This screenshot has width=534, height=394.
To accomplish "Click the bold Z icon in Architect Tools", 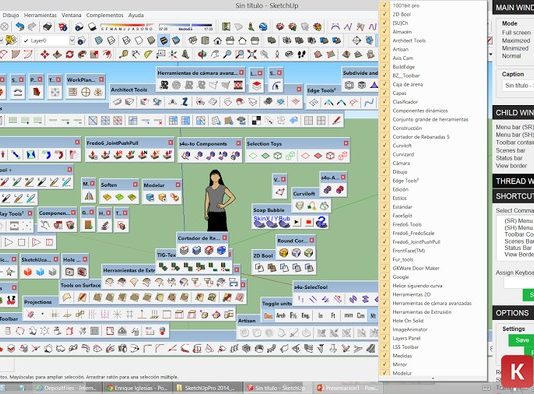I will 185,101.
